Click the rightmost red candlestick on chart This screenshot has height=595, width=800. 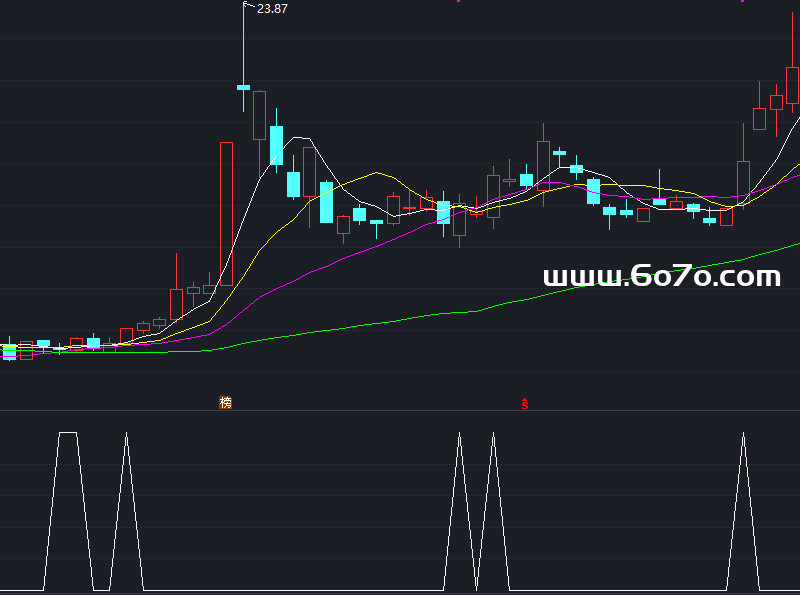pyautogui.click(x=793, y=85)
